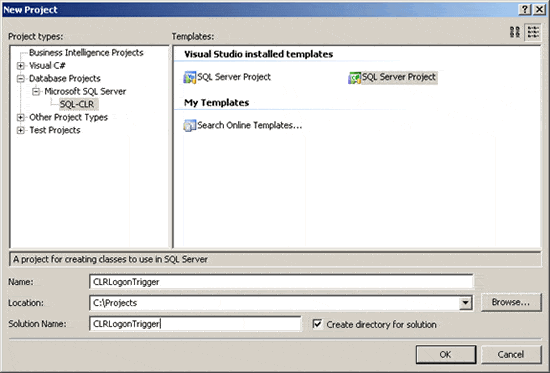Screen dimensions: 550x373
Task: Collapse the Database Projects node
Action: coord(21,79)
